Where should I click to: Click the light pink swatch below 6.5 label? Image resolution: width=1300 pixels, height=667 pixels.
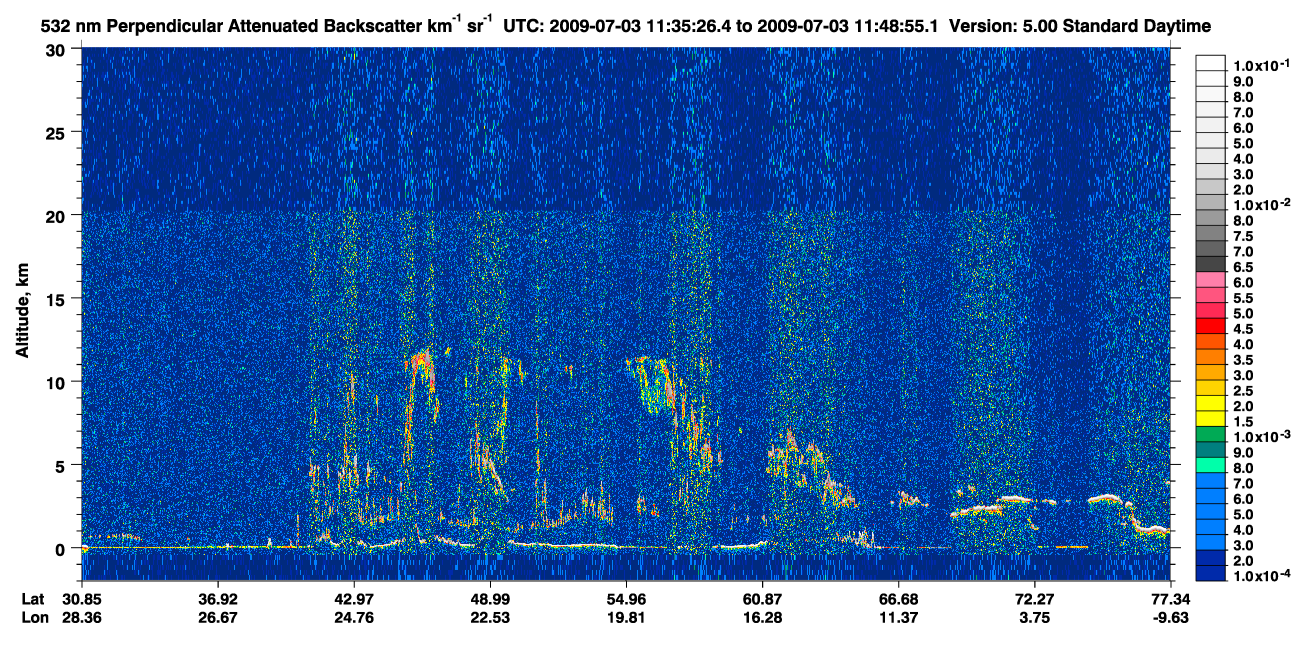click(1210, 280)
